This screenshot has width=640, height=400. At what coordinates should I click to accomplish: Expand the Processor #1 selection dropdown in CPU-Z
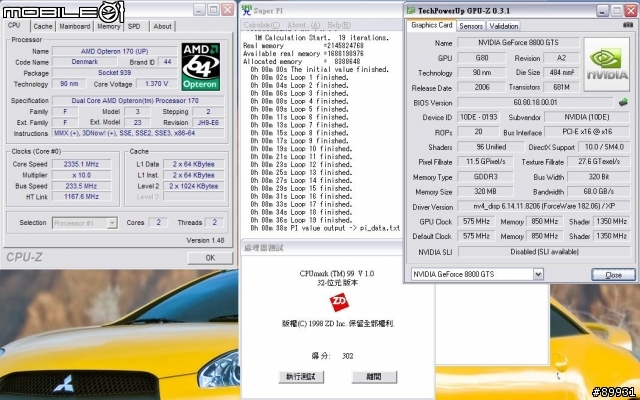point(112,223)
